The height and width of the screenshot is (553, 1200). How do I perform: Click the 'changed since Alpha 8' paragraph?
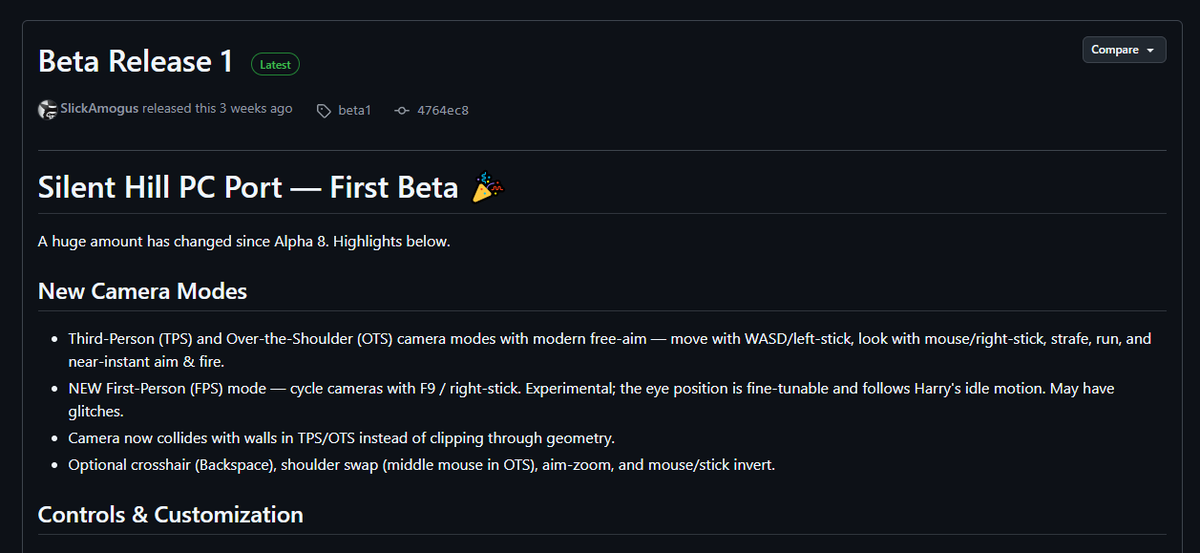(244, 242)
